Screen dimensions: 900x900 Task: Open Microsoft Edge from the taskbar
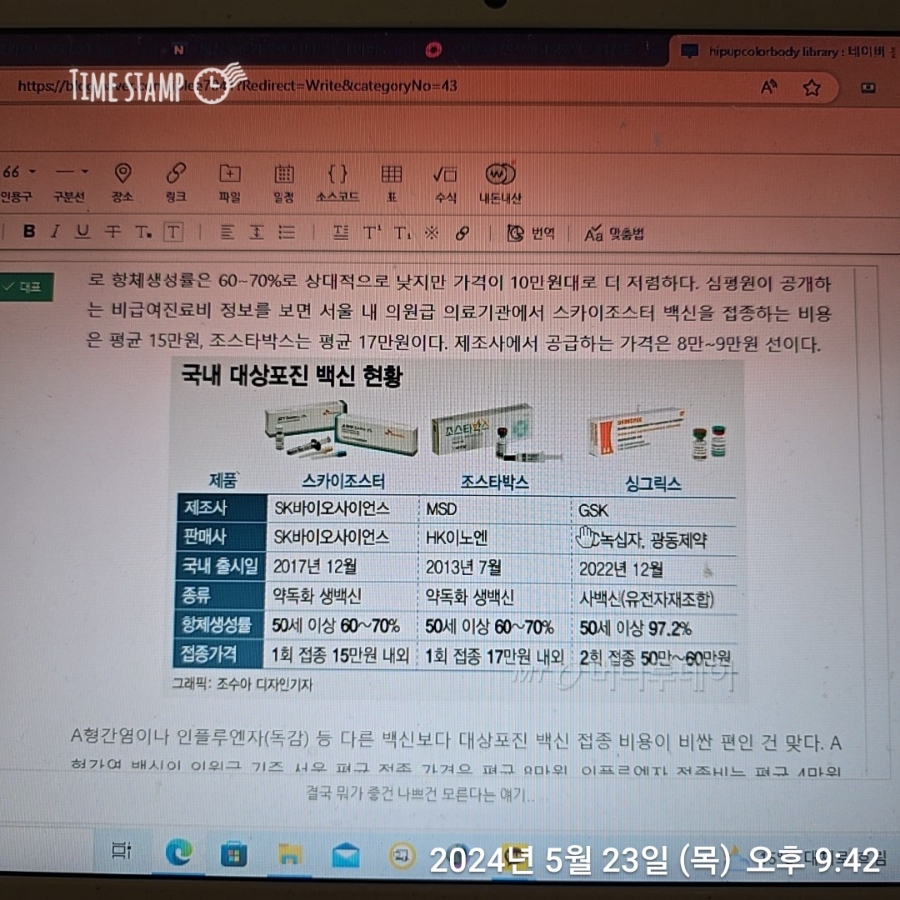pos(179,853)
